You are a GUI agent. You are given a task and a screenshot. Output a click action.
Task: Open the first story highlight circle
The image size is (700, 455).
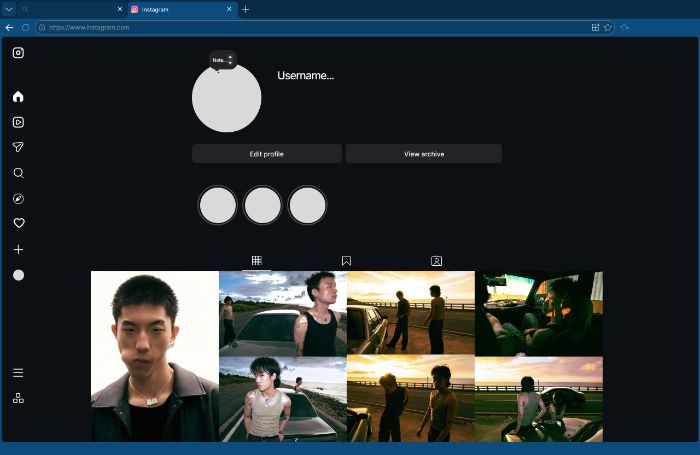[218, 205]
